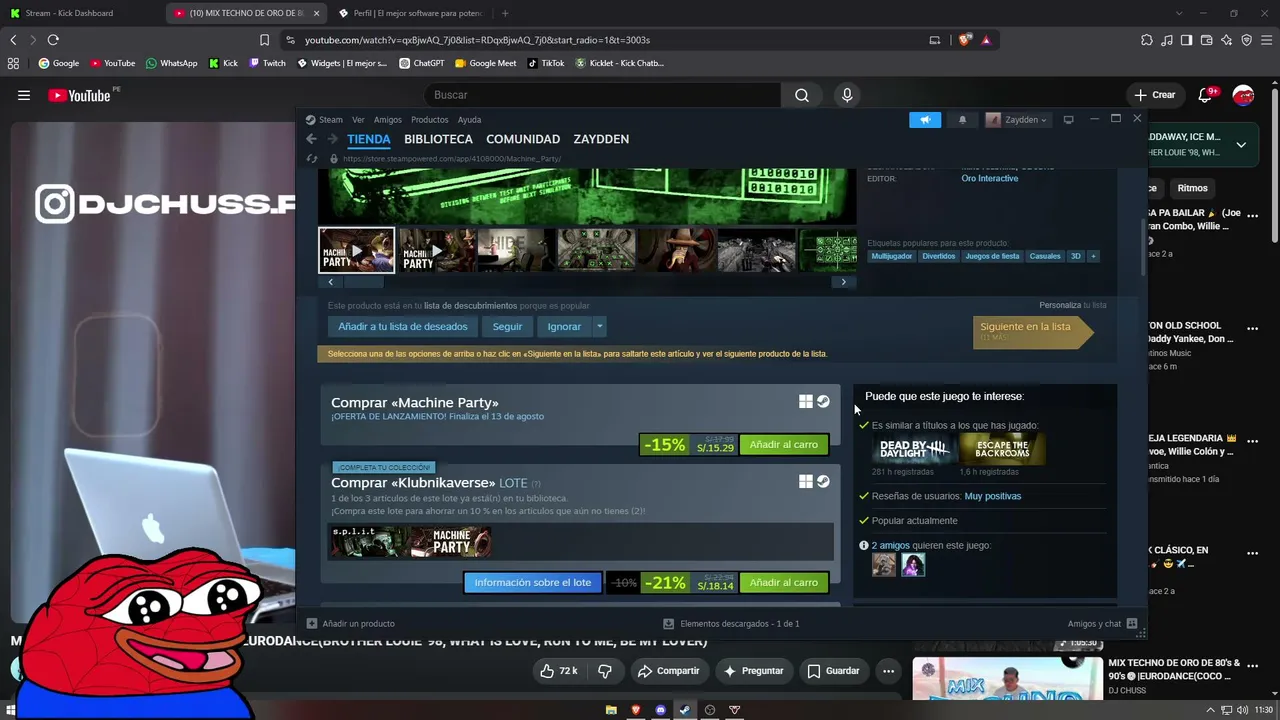1280x720 pixels.
Task: Play the first Machine Party trailer thumbnail
Action: 357,251
